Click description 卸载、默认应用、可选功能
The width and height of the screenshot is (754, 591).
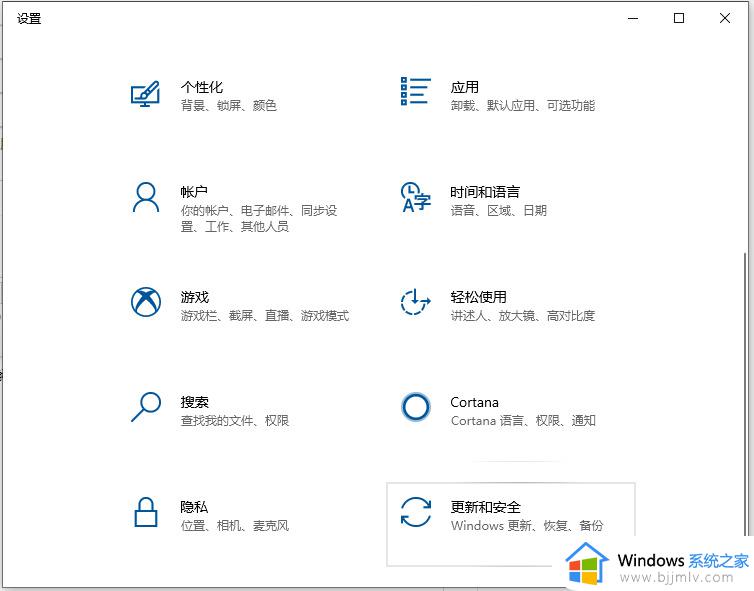pos(523,105)
